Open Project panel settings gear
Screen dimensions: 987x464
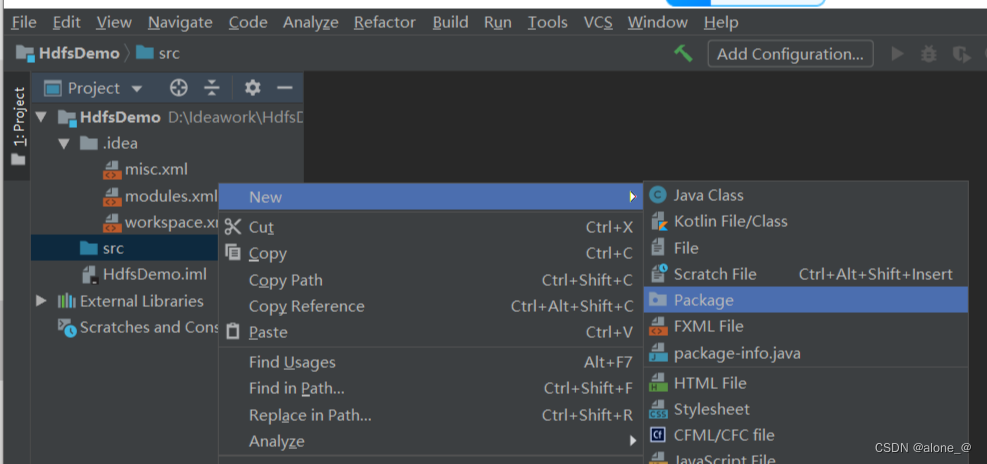click(x=252, y=88)
